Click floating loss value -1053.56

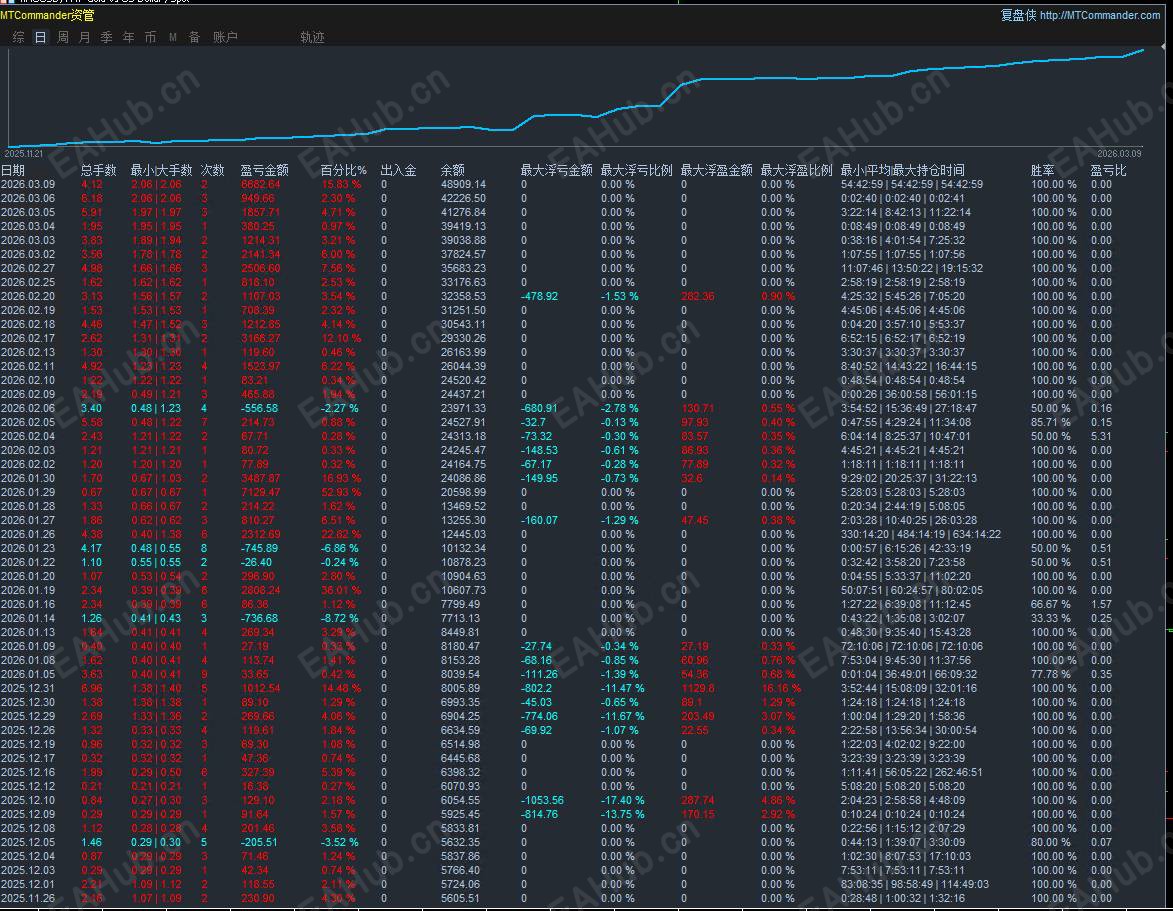coord(542,800)
